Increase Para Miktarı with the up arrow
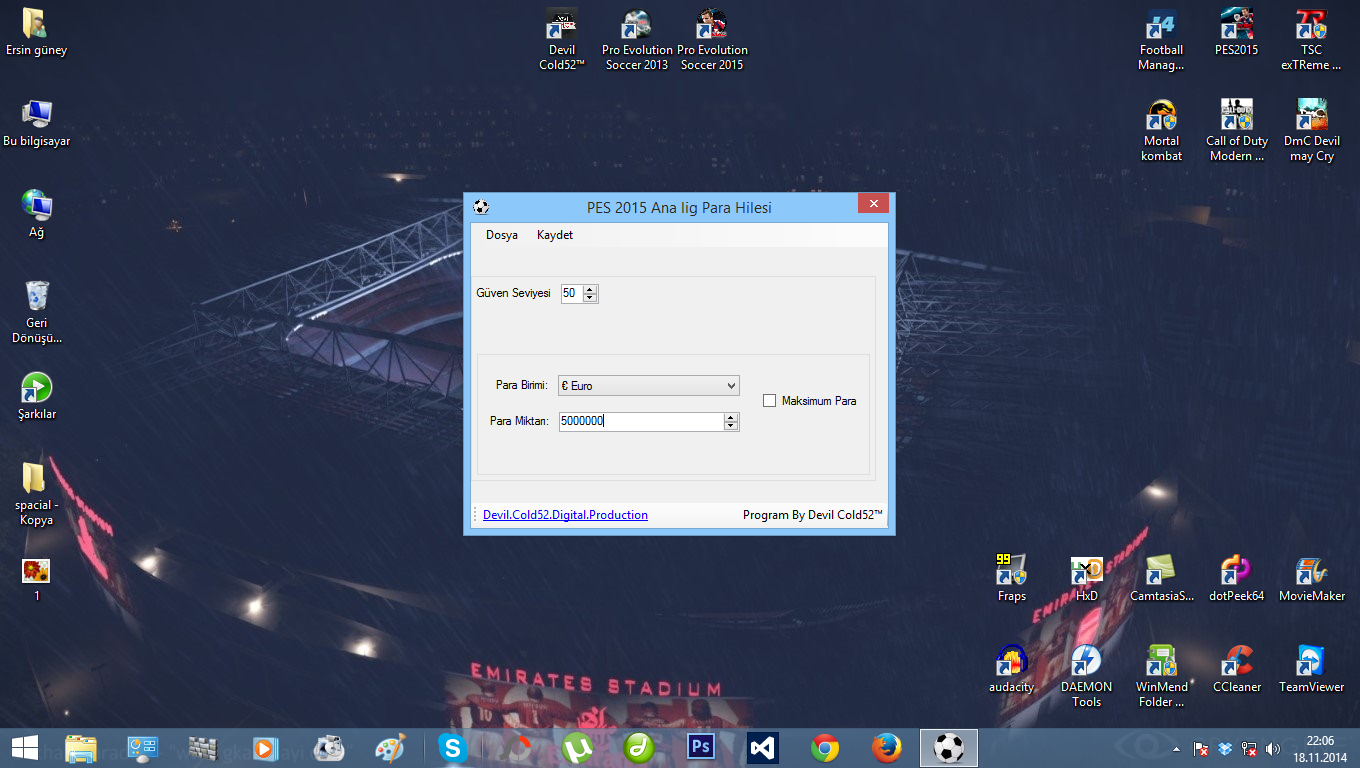This screenshot has height=768, width=1360. (x=731, y=418)
